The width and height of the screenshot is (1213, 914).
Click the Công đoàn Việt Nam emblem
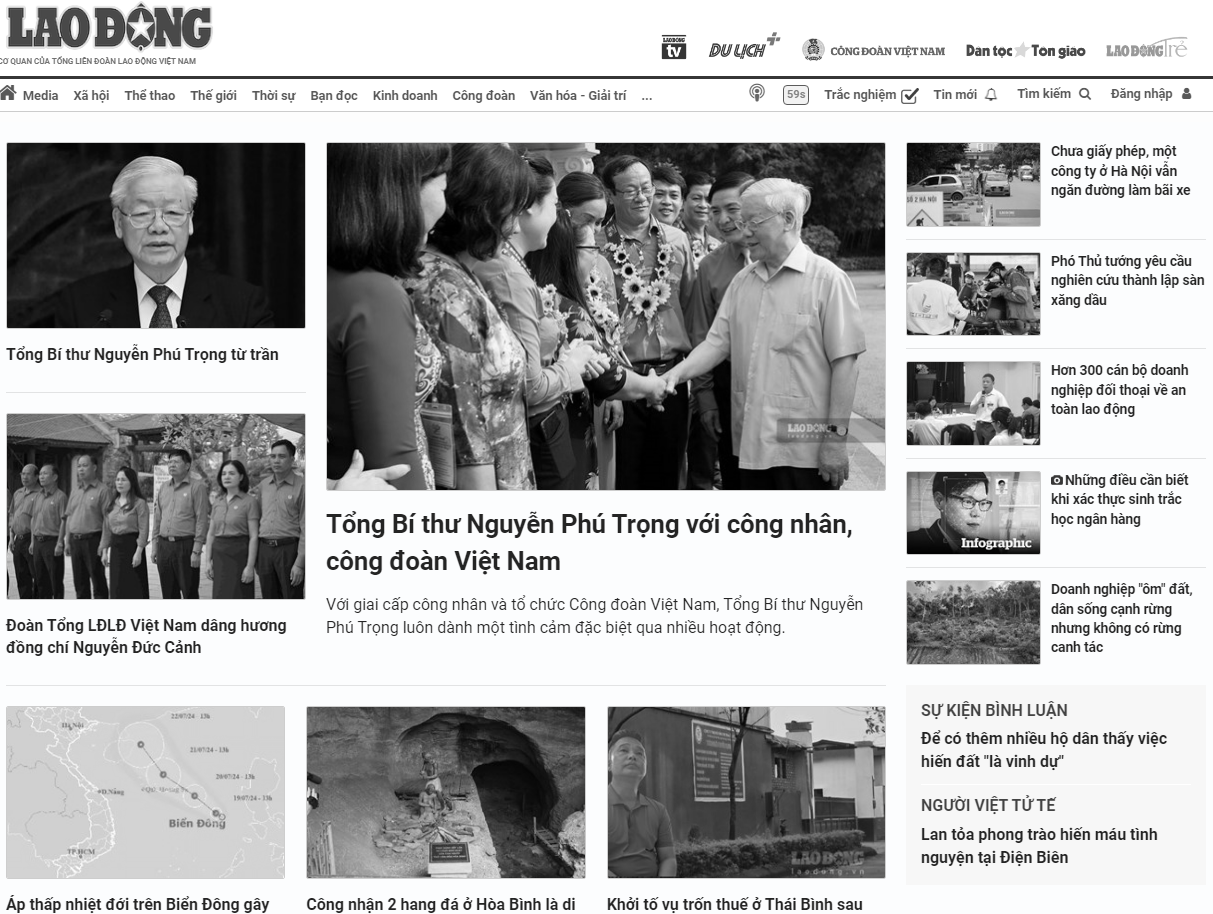tap(813, 49)
